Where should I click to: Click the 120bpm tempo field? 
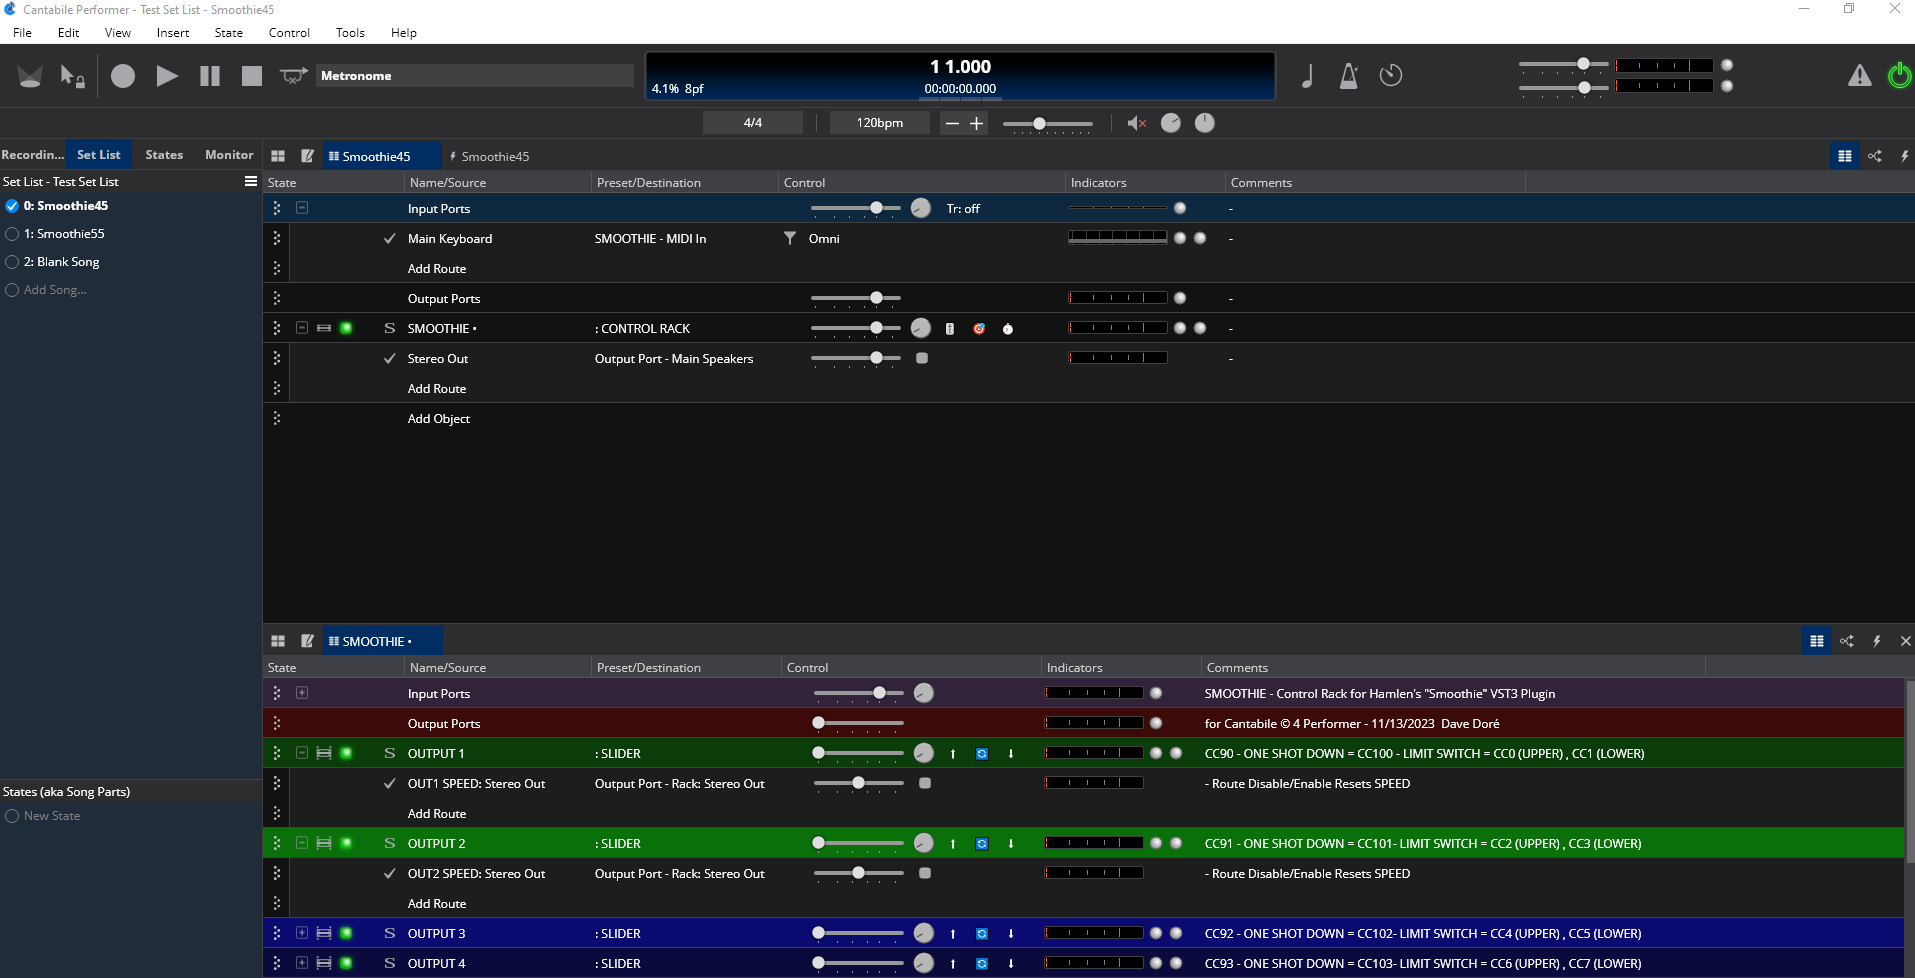(x=879, y=123)
